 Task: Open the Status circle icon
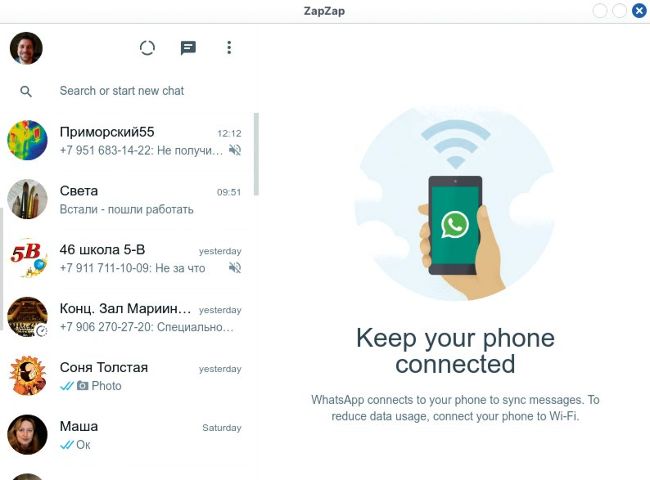tap(147, 48)
